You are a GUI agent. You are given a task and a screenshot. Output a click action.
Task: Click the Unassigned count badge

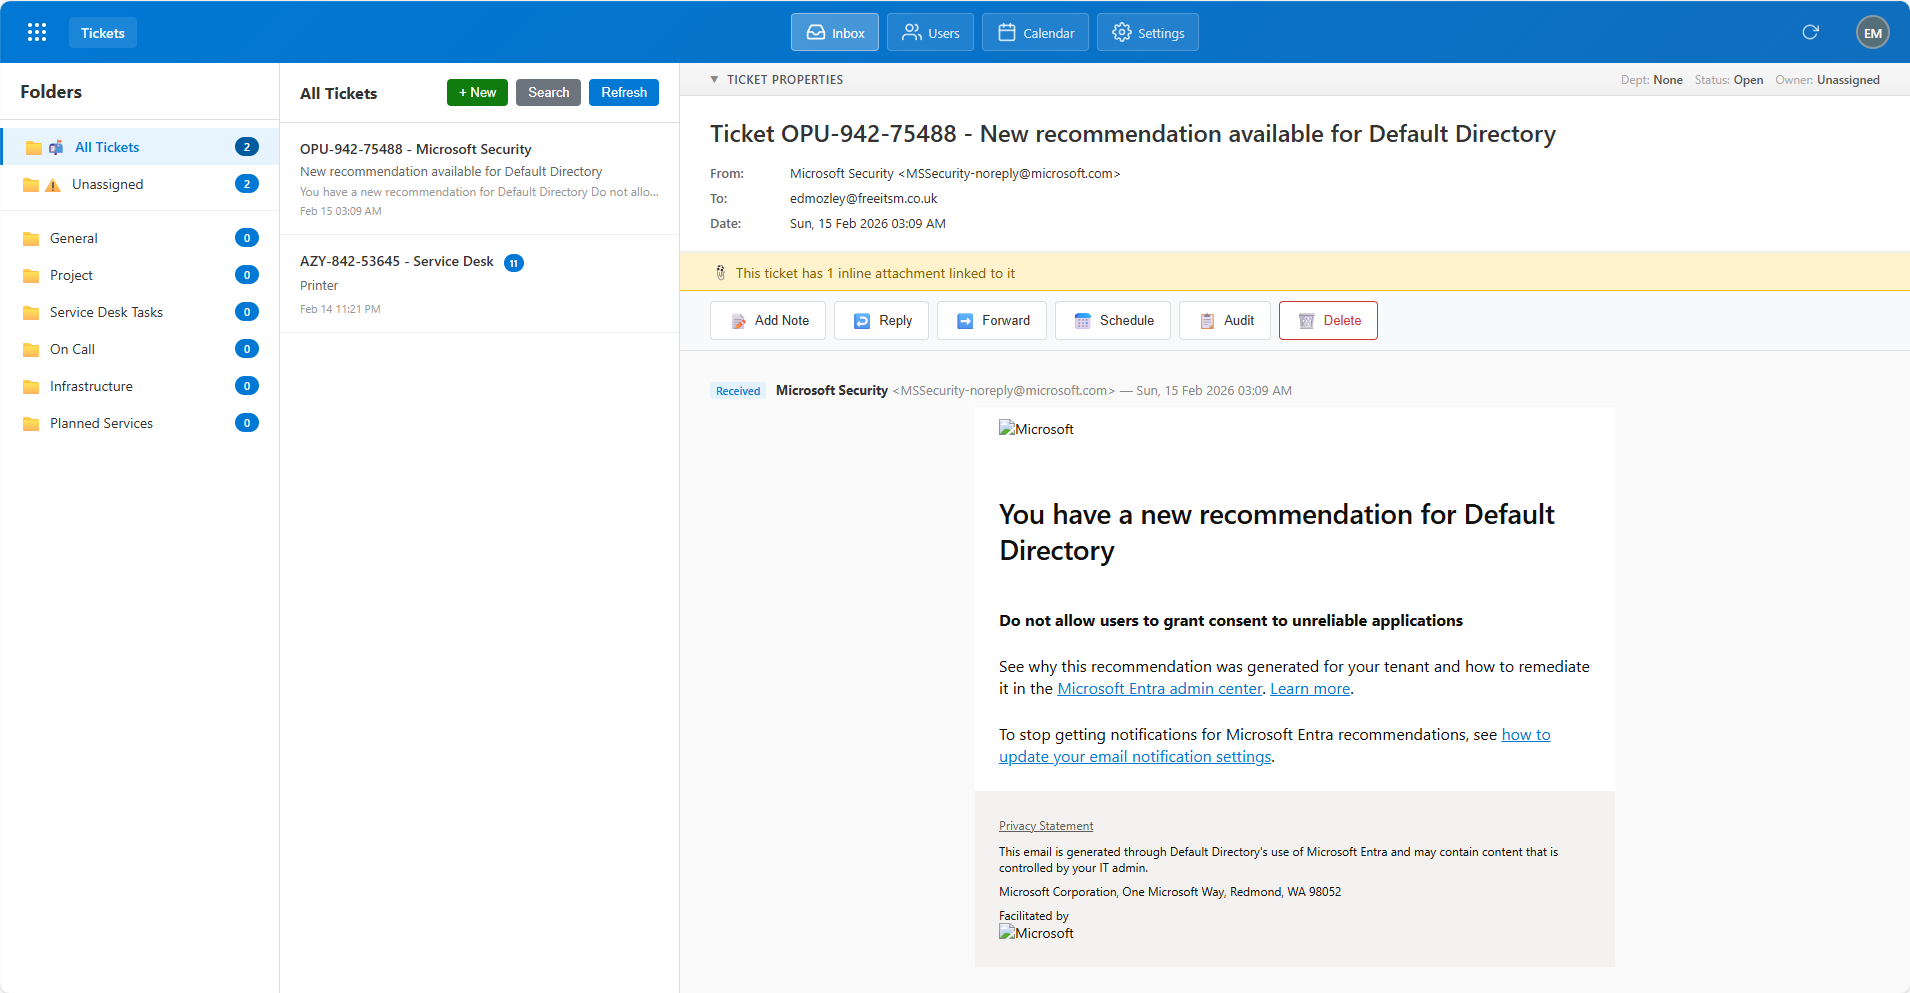coord(247,184)
